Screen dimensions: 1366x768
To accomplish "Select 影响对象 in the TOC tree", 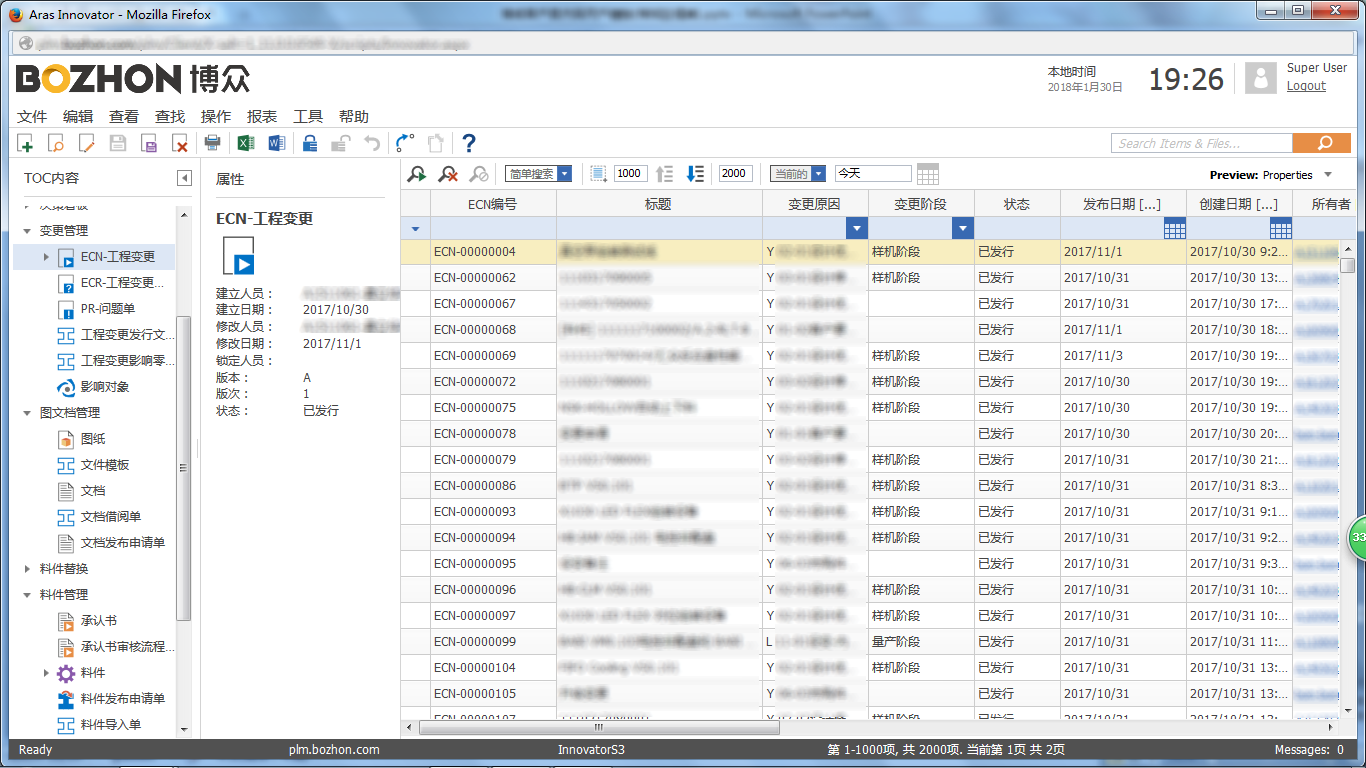I will (105, 387).
